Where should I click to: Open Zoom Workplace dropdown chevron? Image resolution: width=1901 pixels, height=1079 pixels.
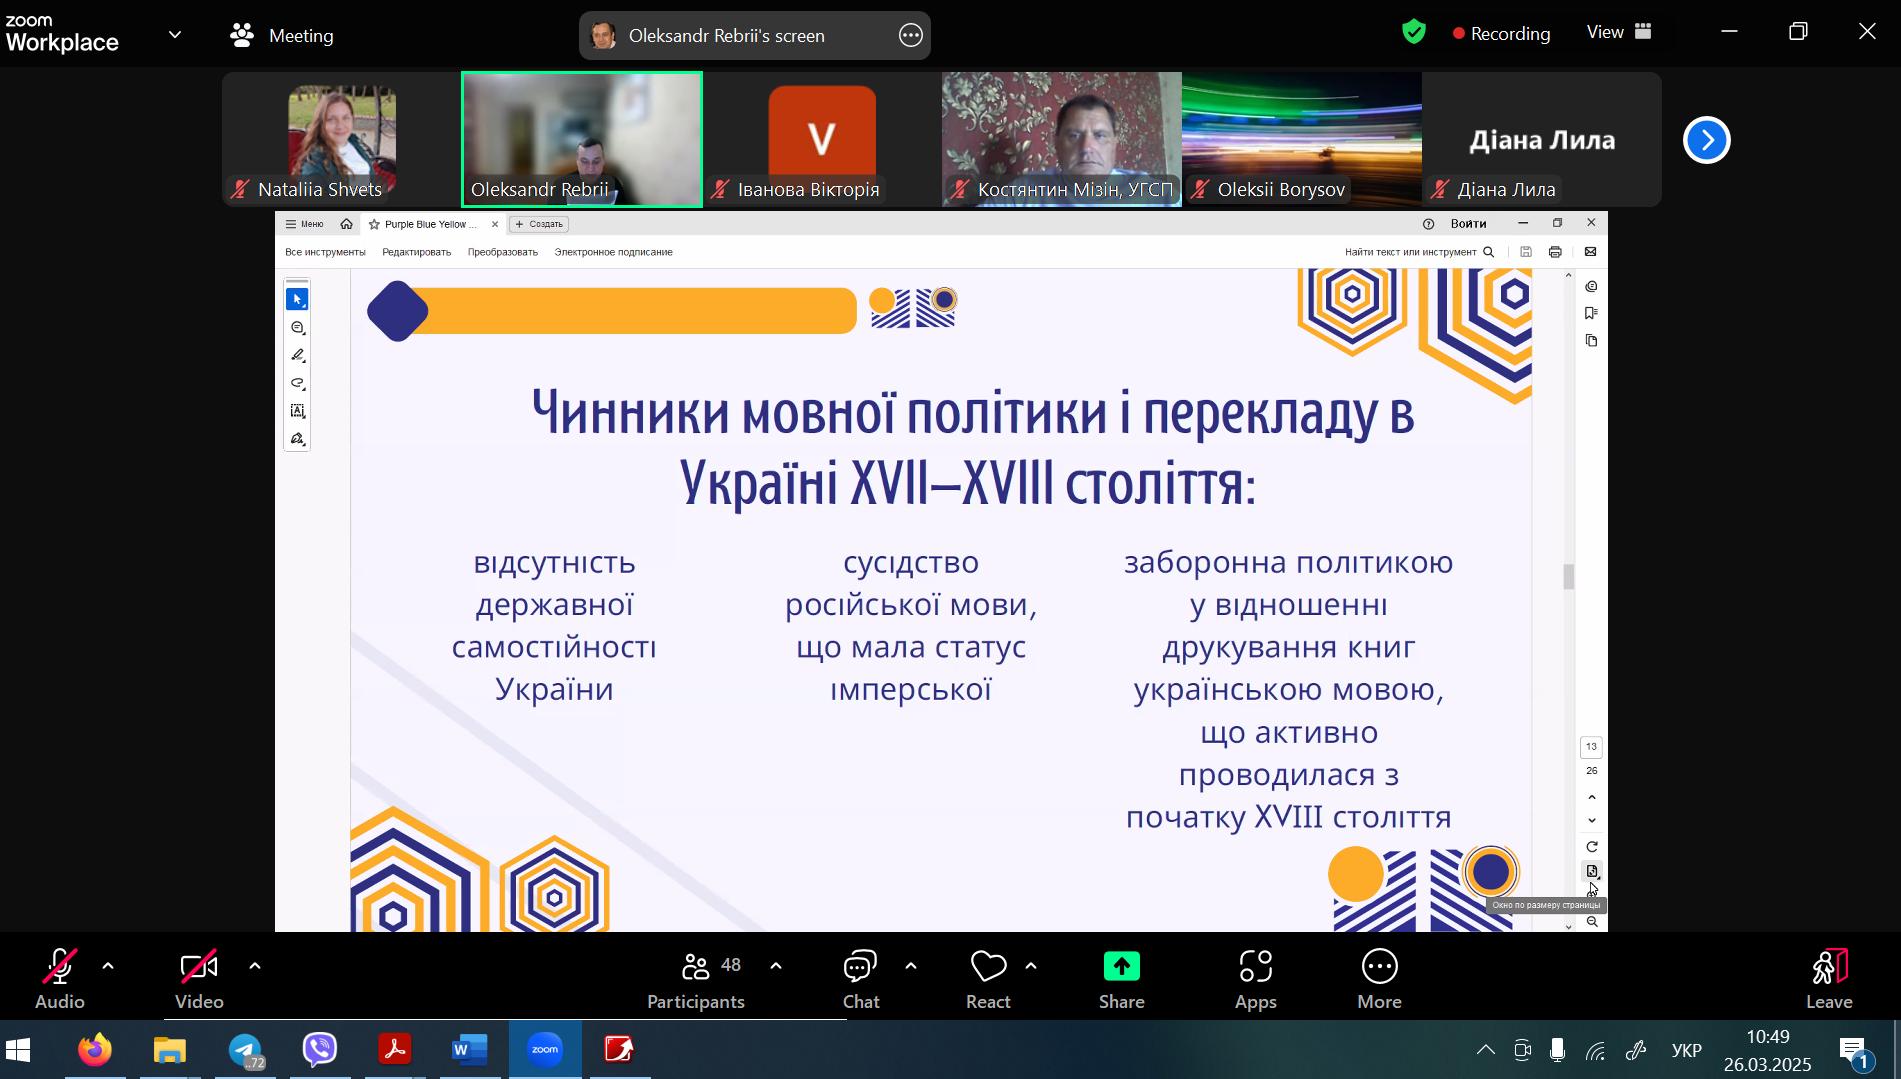pos(175,35)
